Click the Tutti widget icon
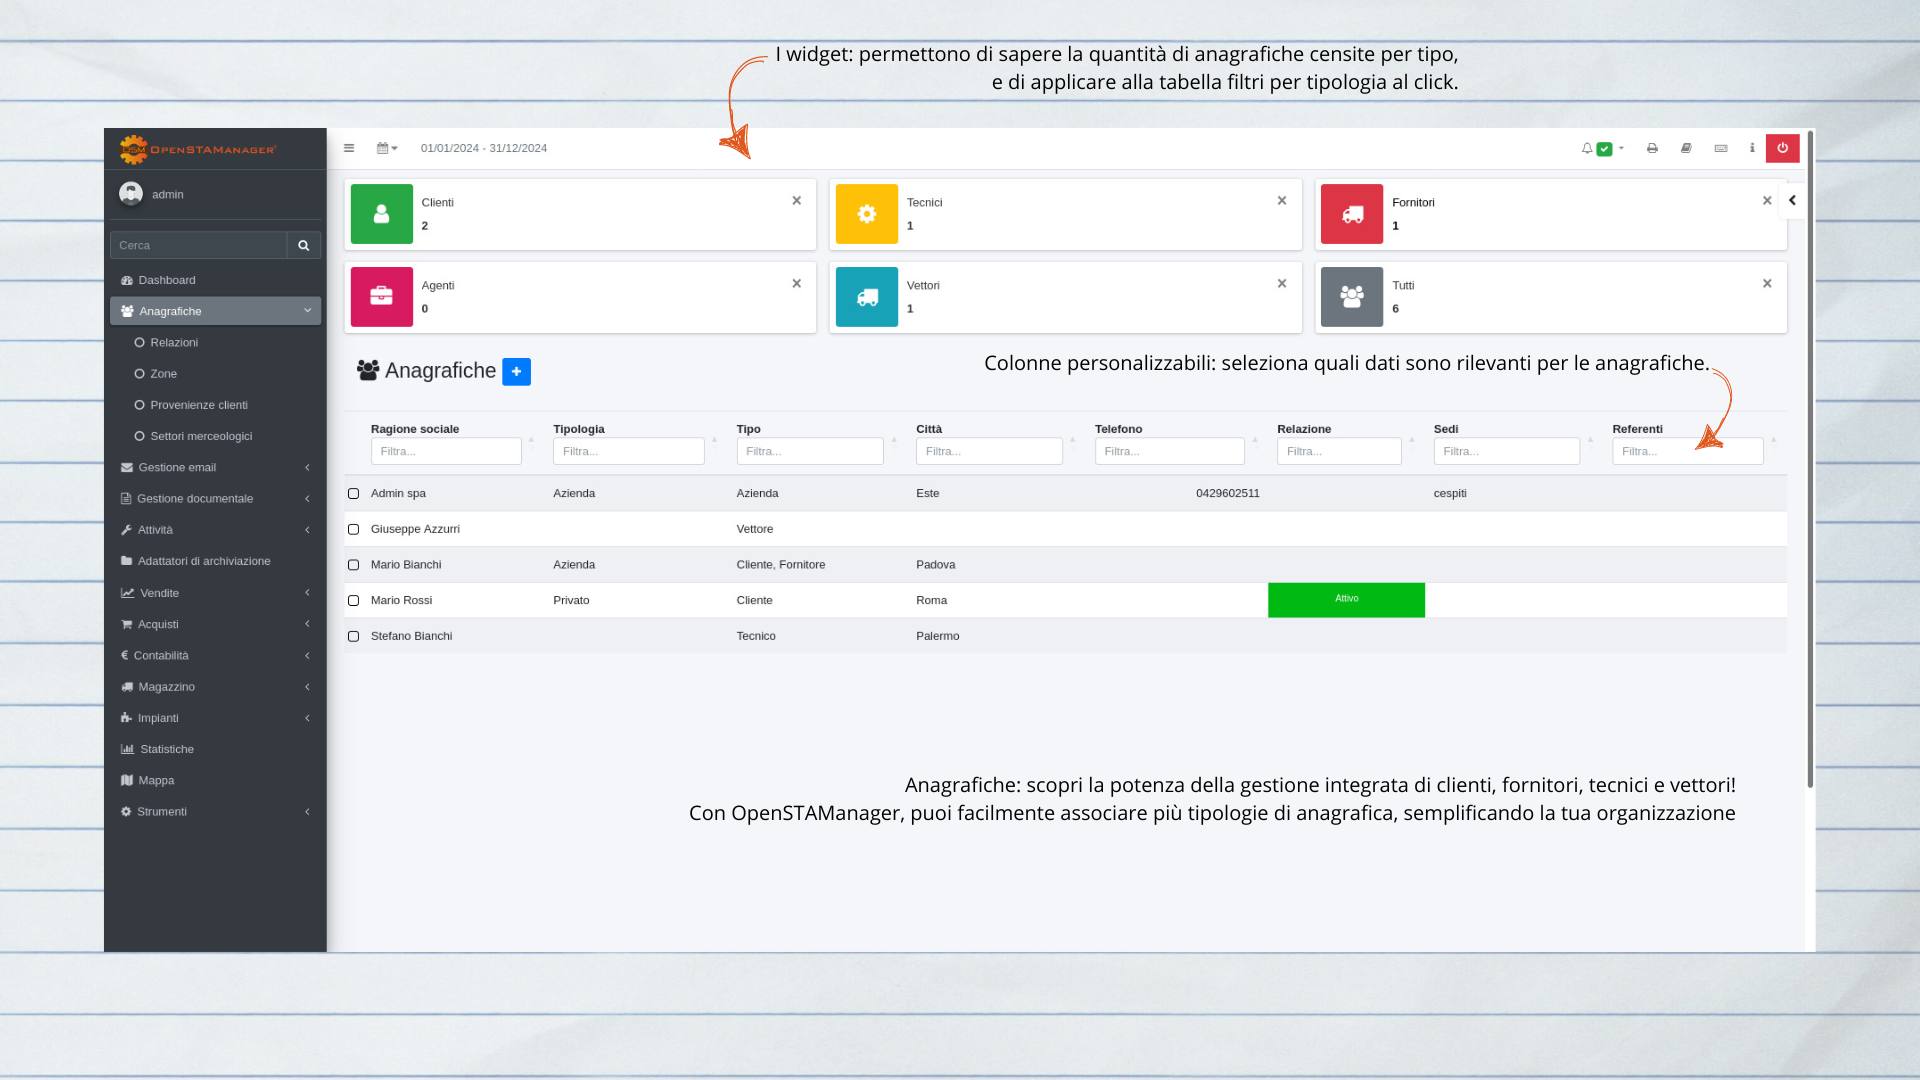Image resolution: width=1920 pixels, height=1080 pixels. point(1352,295)
